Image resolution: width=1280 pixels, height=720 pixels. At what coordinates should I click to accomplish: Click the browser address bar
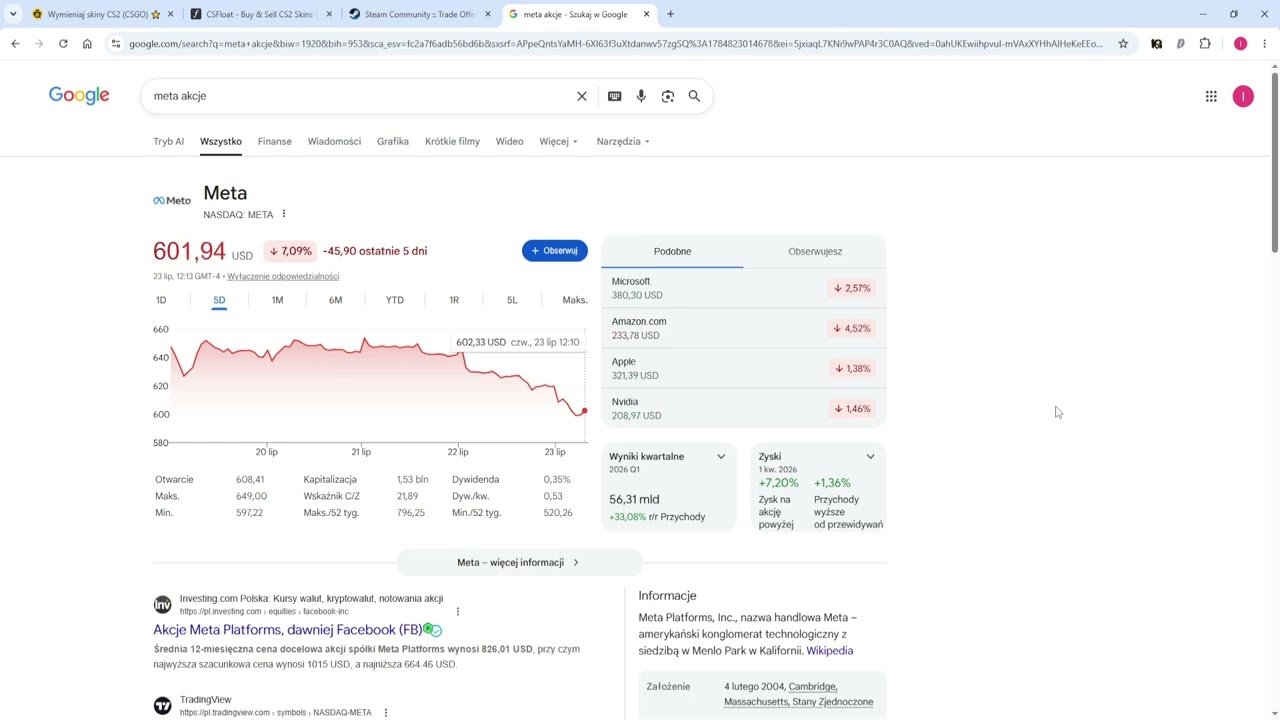[x=616, y=44]
